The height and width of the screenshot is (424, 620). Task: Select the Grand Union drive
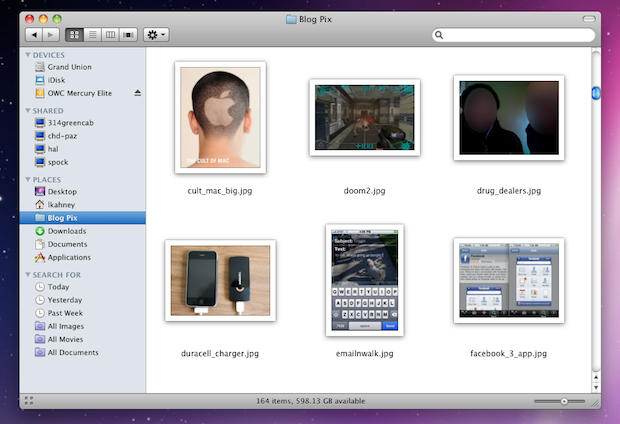(x=70, y=67)
